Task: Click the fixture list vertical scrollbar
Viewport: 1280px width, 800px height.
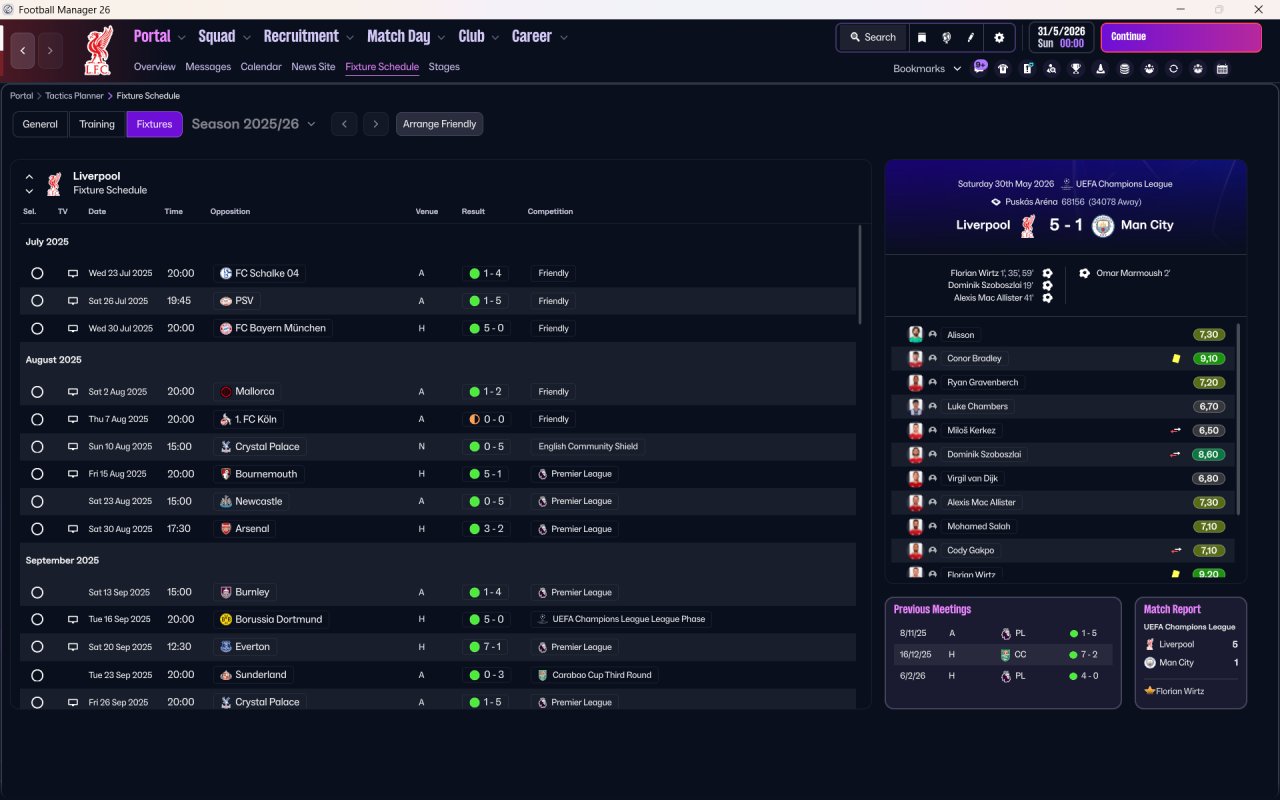Action: [x=860, y=274]
